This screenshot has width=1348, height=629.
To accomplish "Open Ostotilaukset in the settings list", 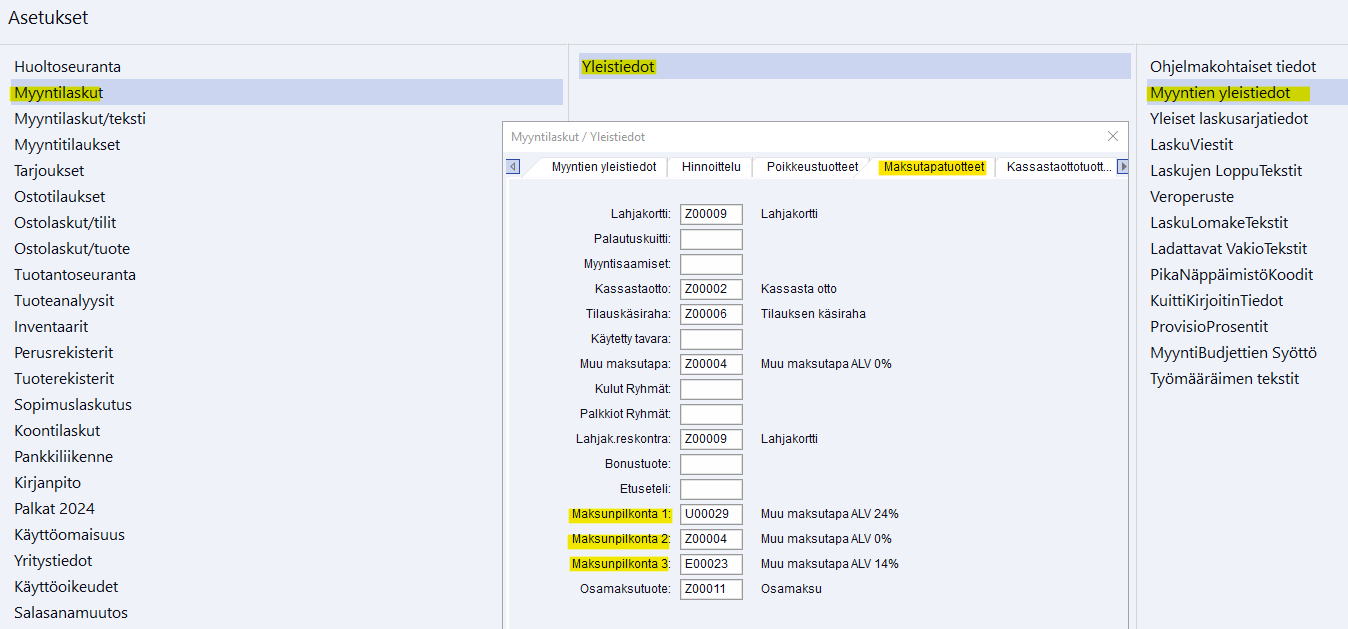I will pyautogui.click(x=60, y=197).
